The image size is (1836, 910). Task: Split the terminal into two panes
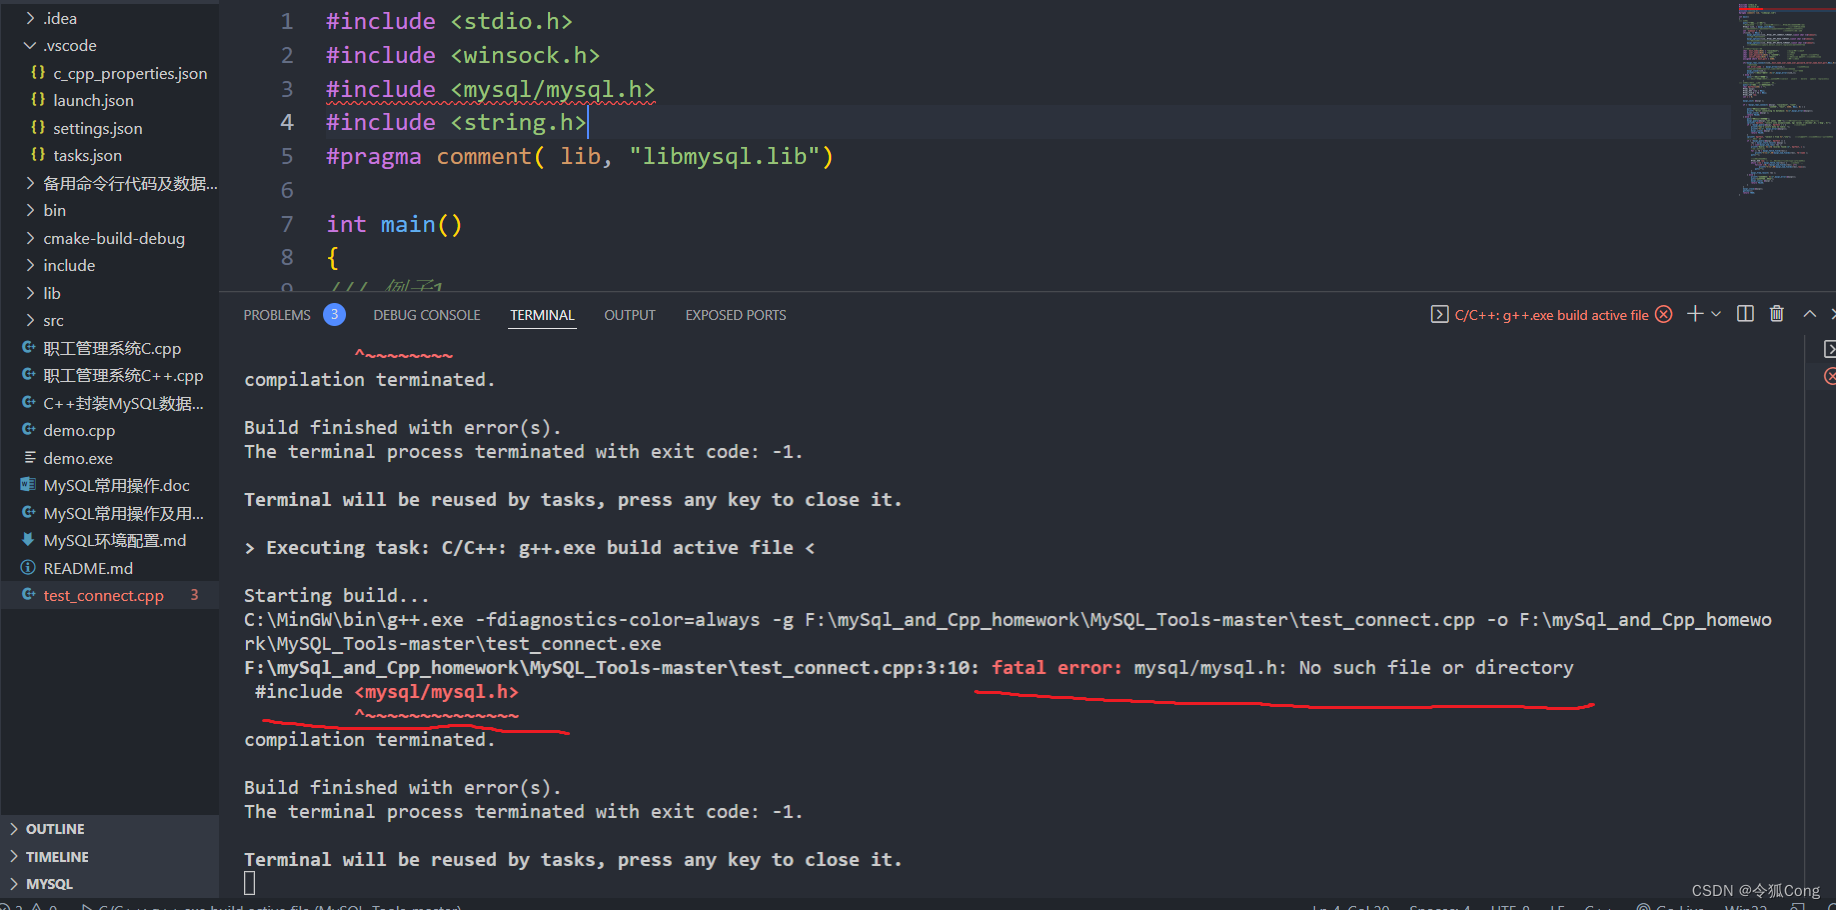tap(1745, 313)
